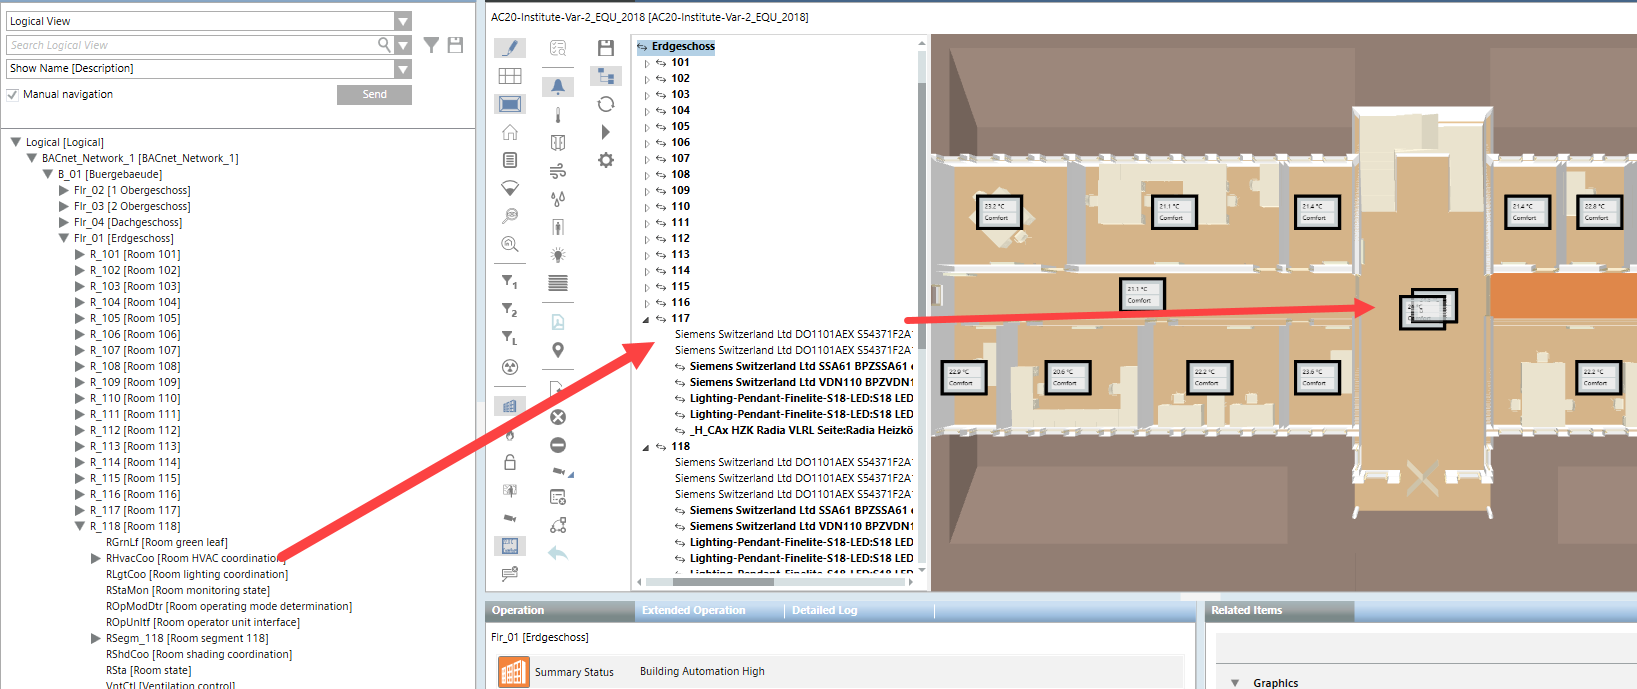Click the home view icon
This screenshot has width=1637, height=689.
[x=510, y=132]
